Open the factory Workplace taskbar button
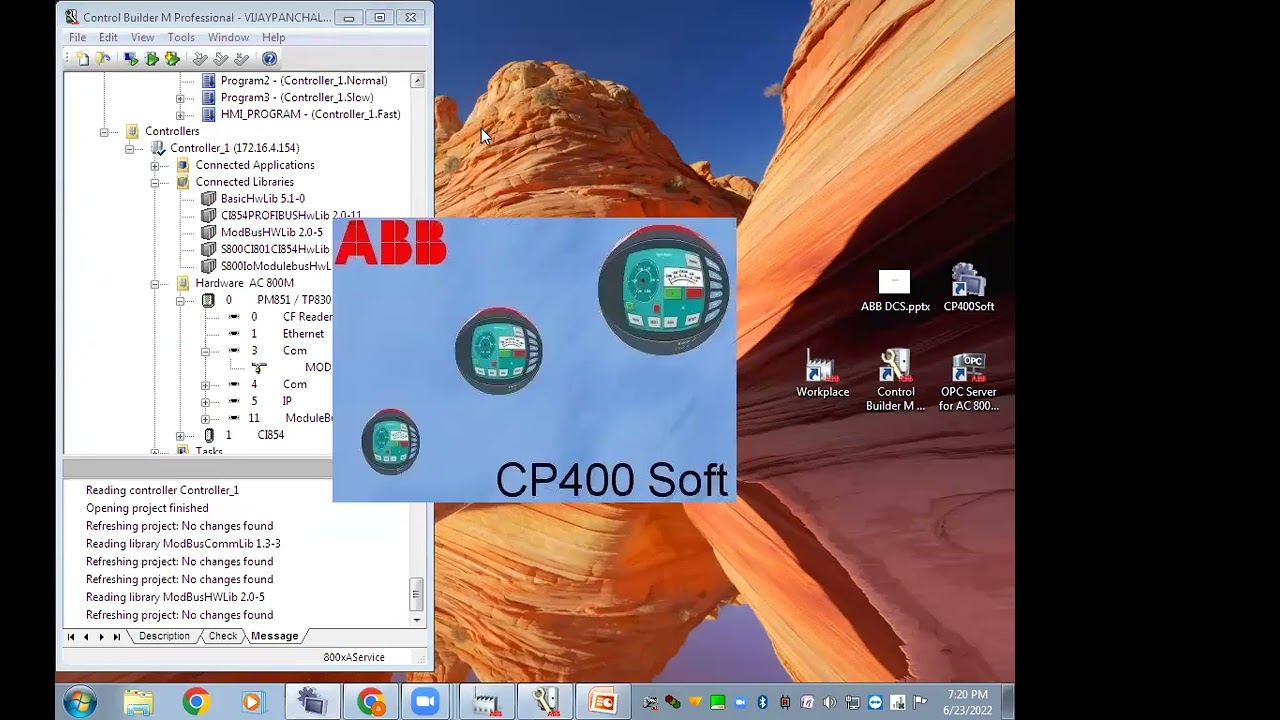The height and width of the screenshot is (720, 1280). tap(488, 702)
